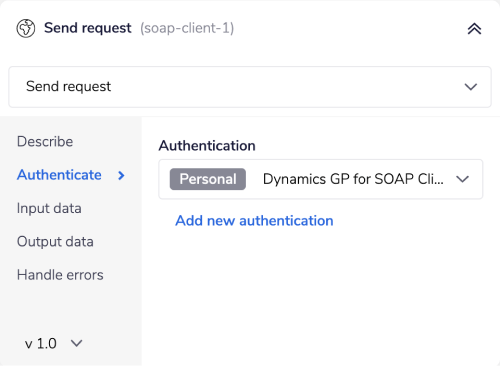This screenshot has width=500, height=366.
Task: Open the Describe section
Action: [x=45, y=142]
